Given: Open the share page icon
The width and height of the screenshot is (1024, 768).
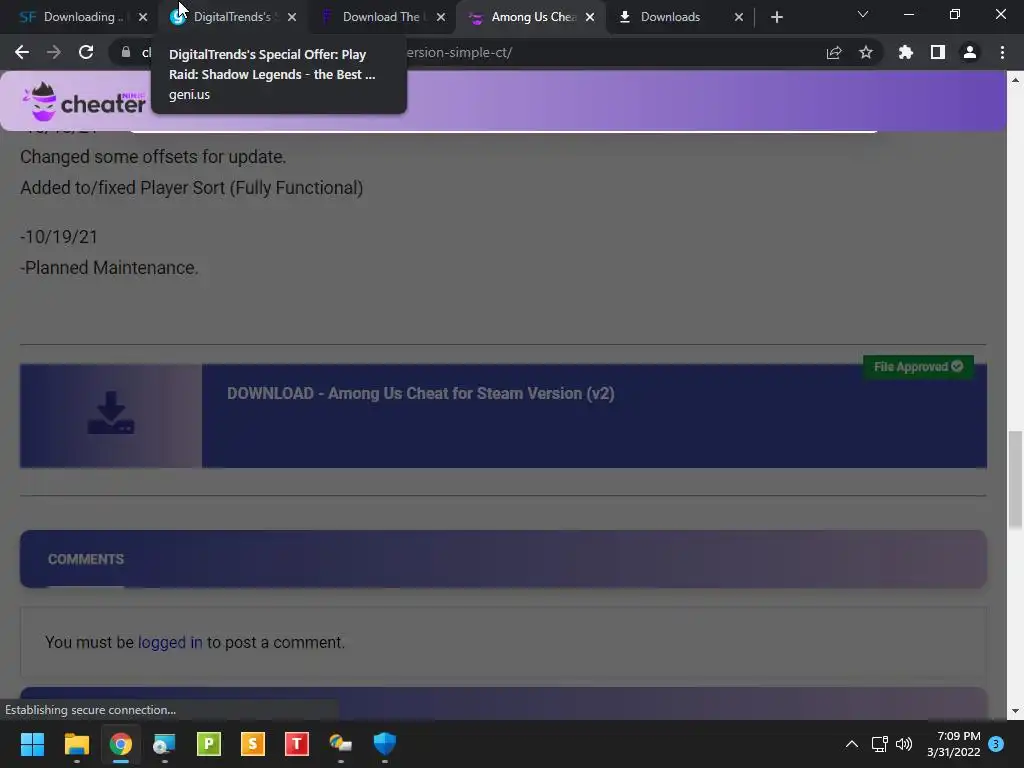Looking at the screenshot, I should pos(834,52).
